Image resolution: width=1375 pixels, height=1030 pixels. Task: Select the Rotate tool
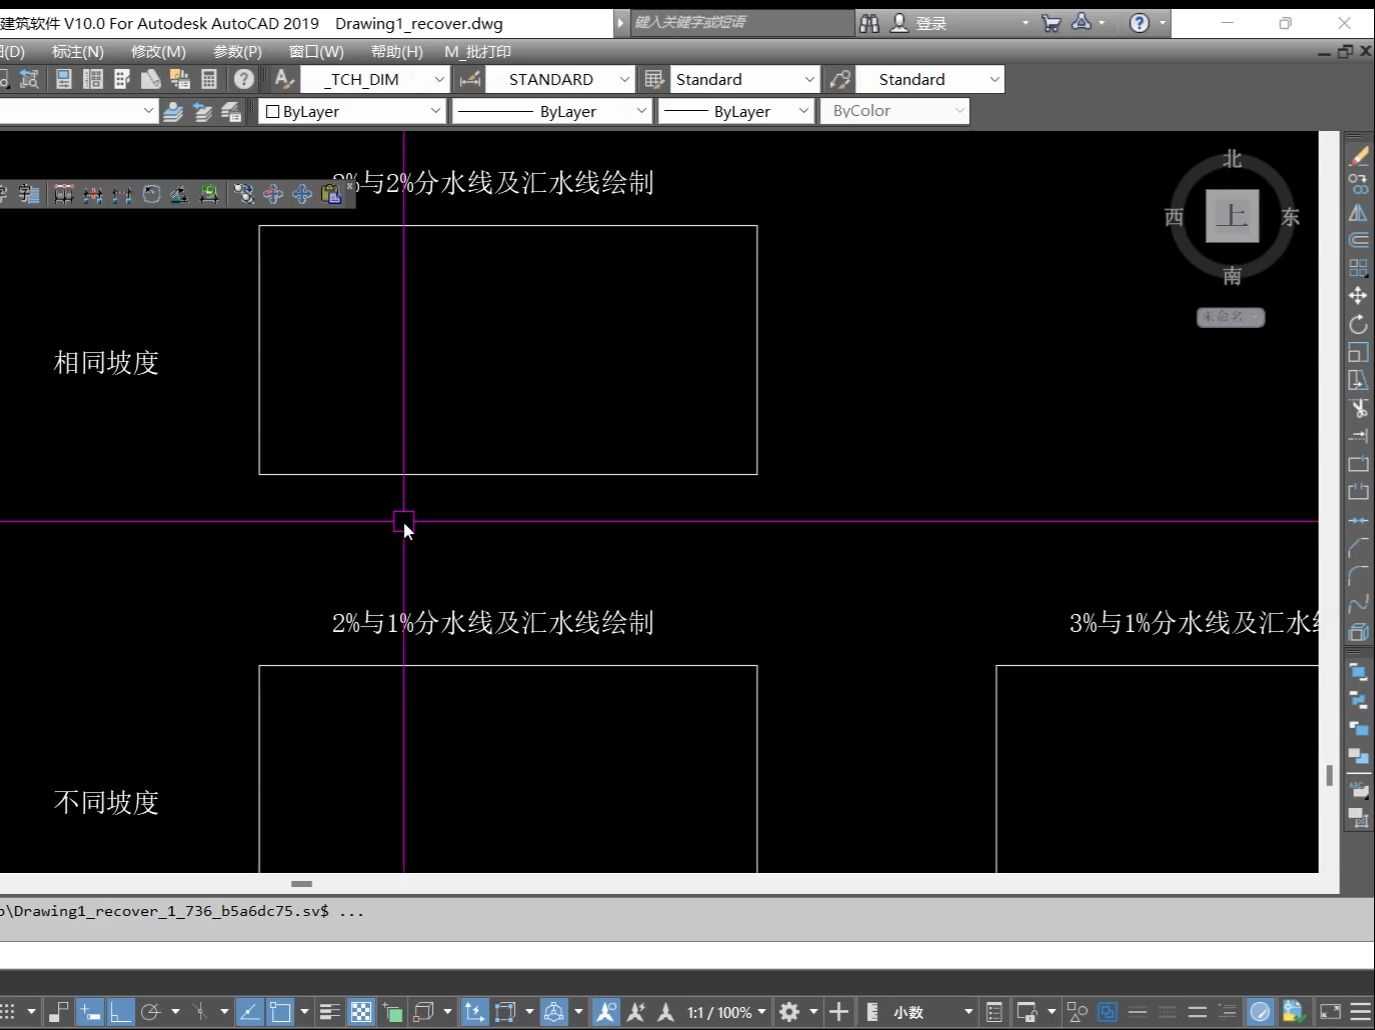coord(1358,324)
